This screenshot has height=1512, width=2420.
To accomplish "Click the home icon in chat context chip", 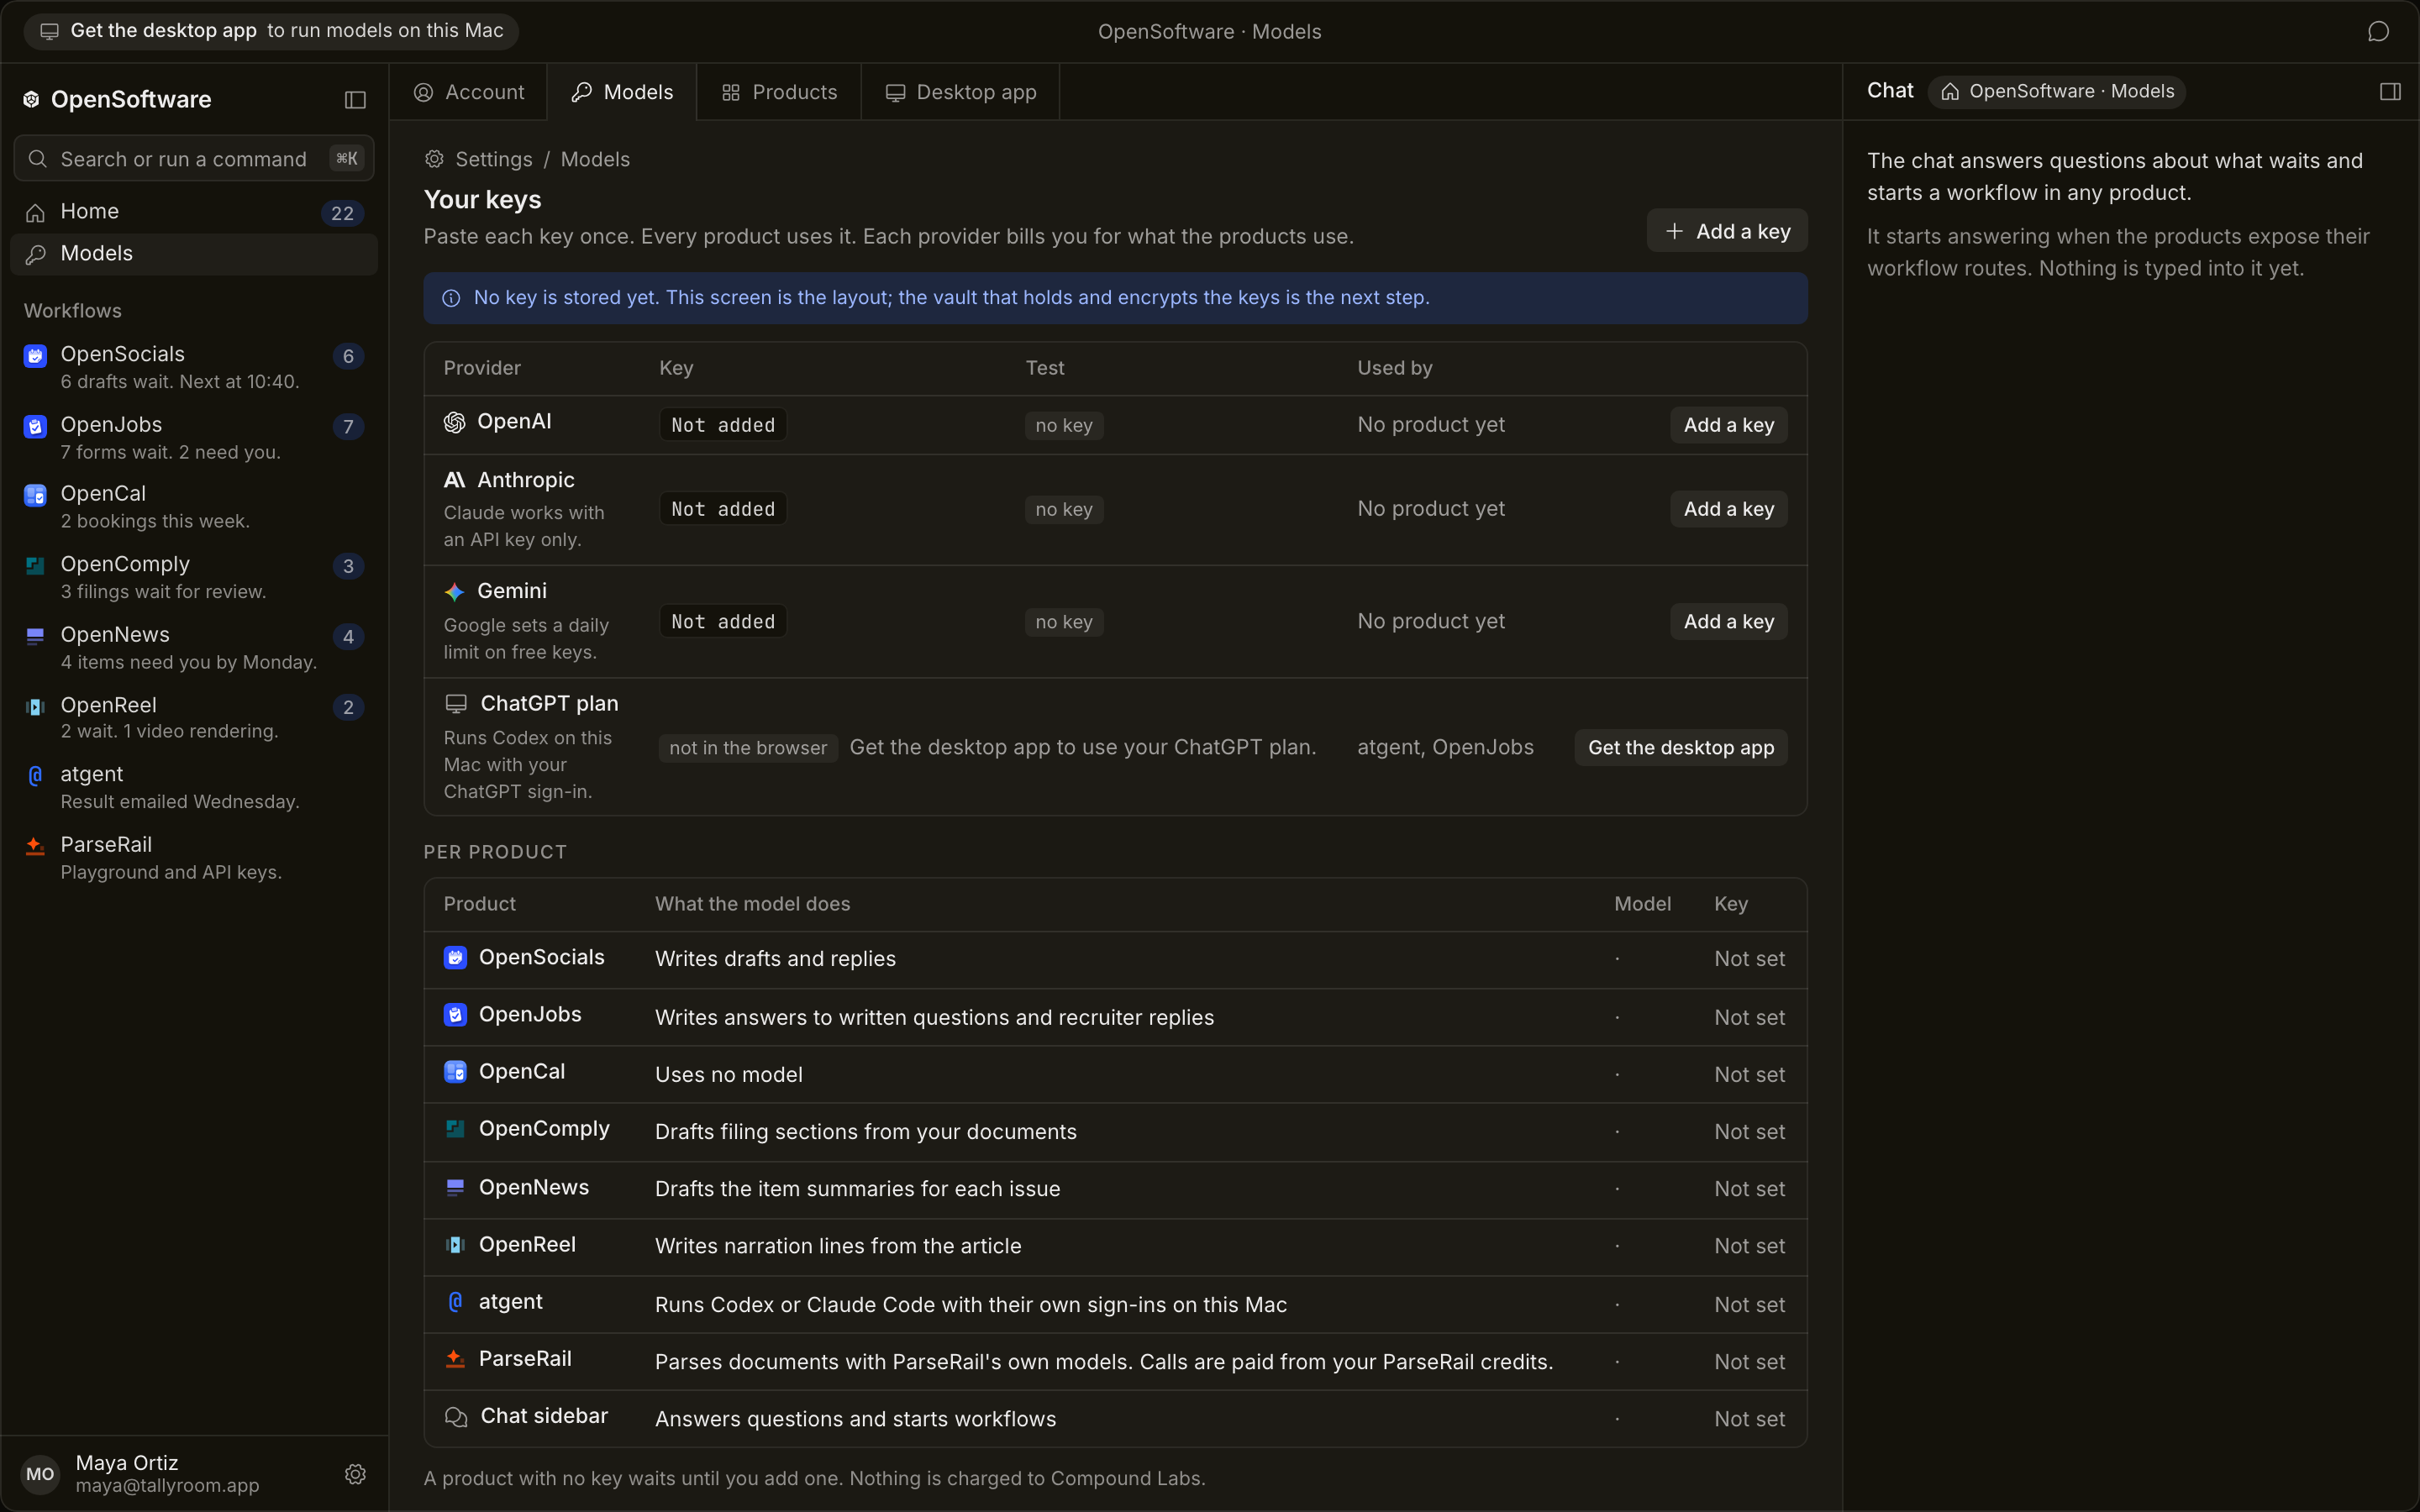I will point(1950,92).
